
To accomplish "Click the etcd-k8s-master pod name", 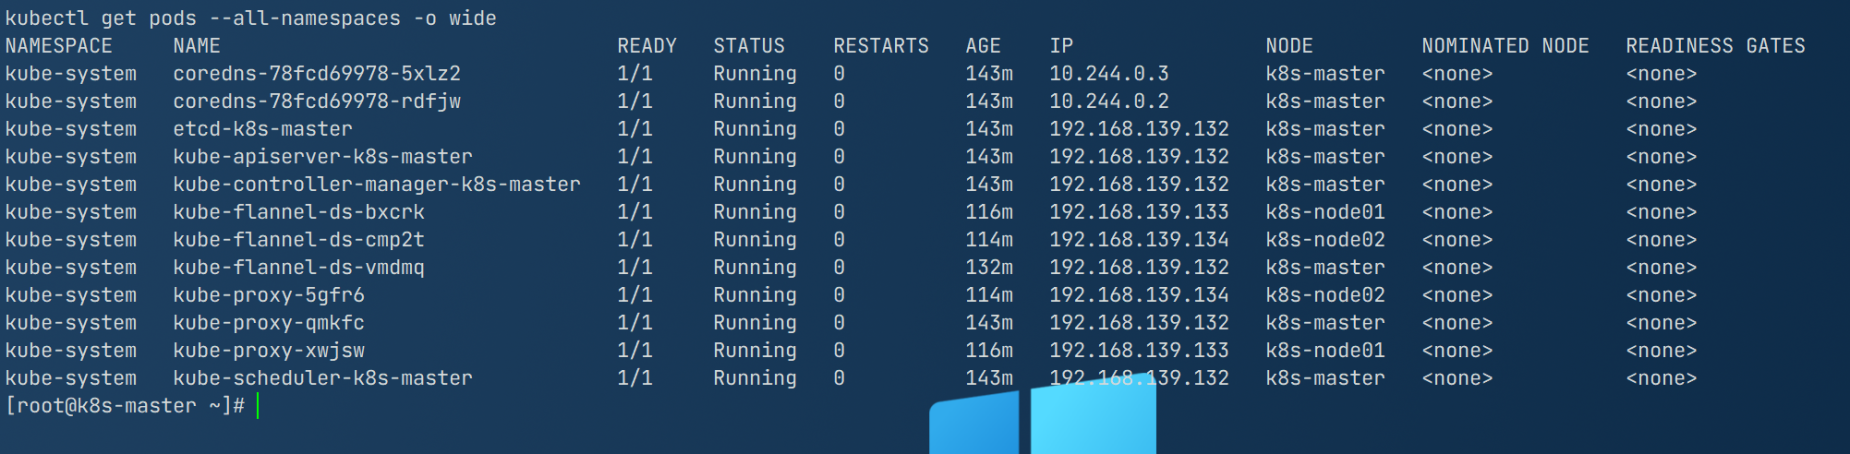I will [263, 129].
